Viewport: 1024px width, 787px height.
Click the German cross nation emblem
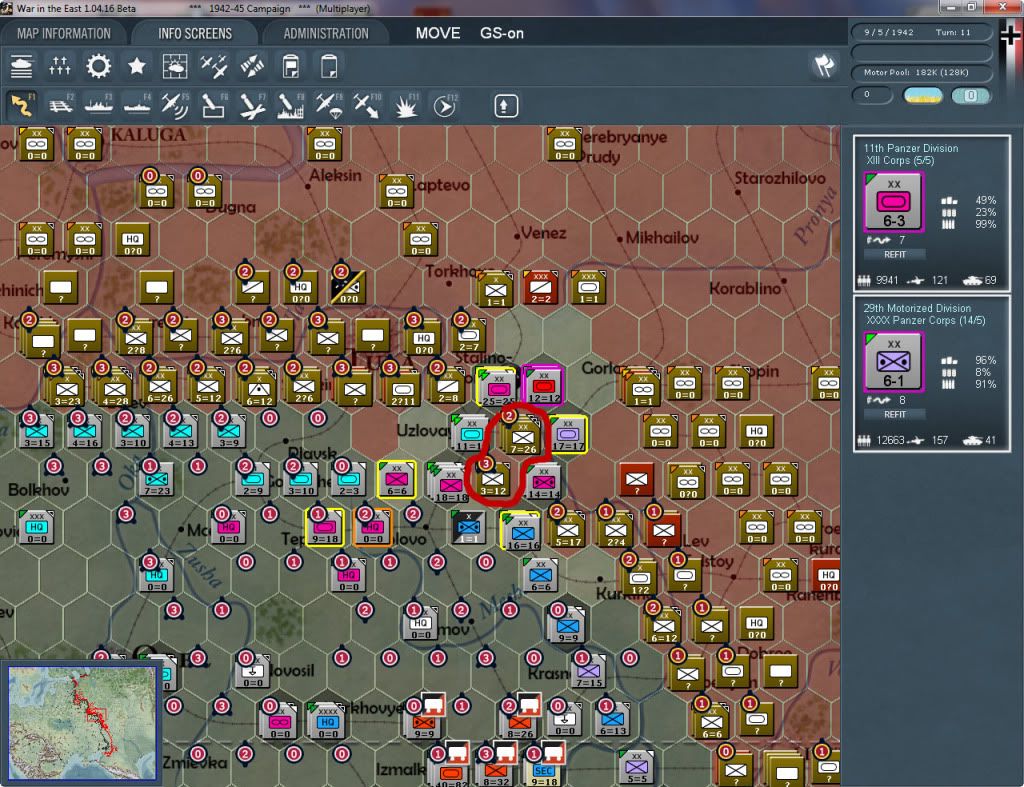point(1010,36)
